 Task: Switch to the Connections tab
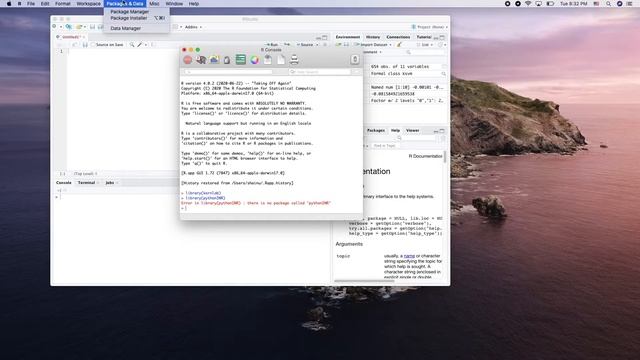click(x=398, y=37)
